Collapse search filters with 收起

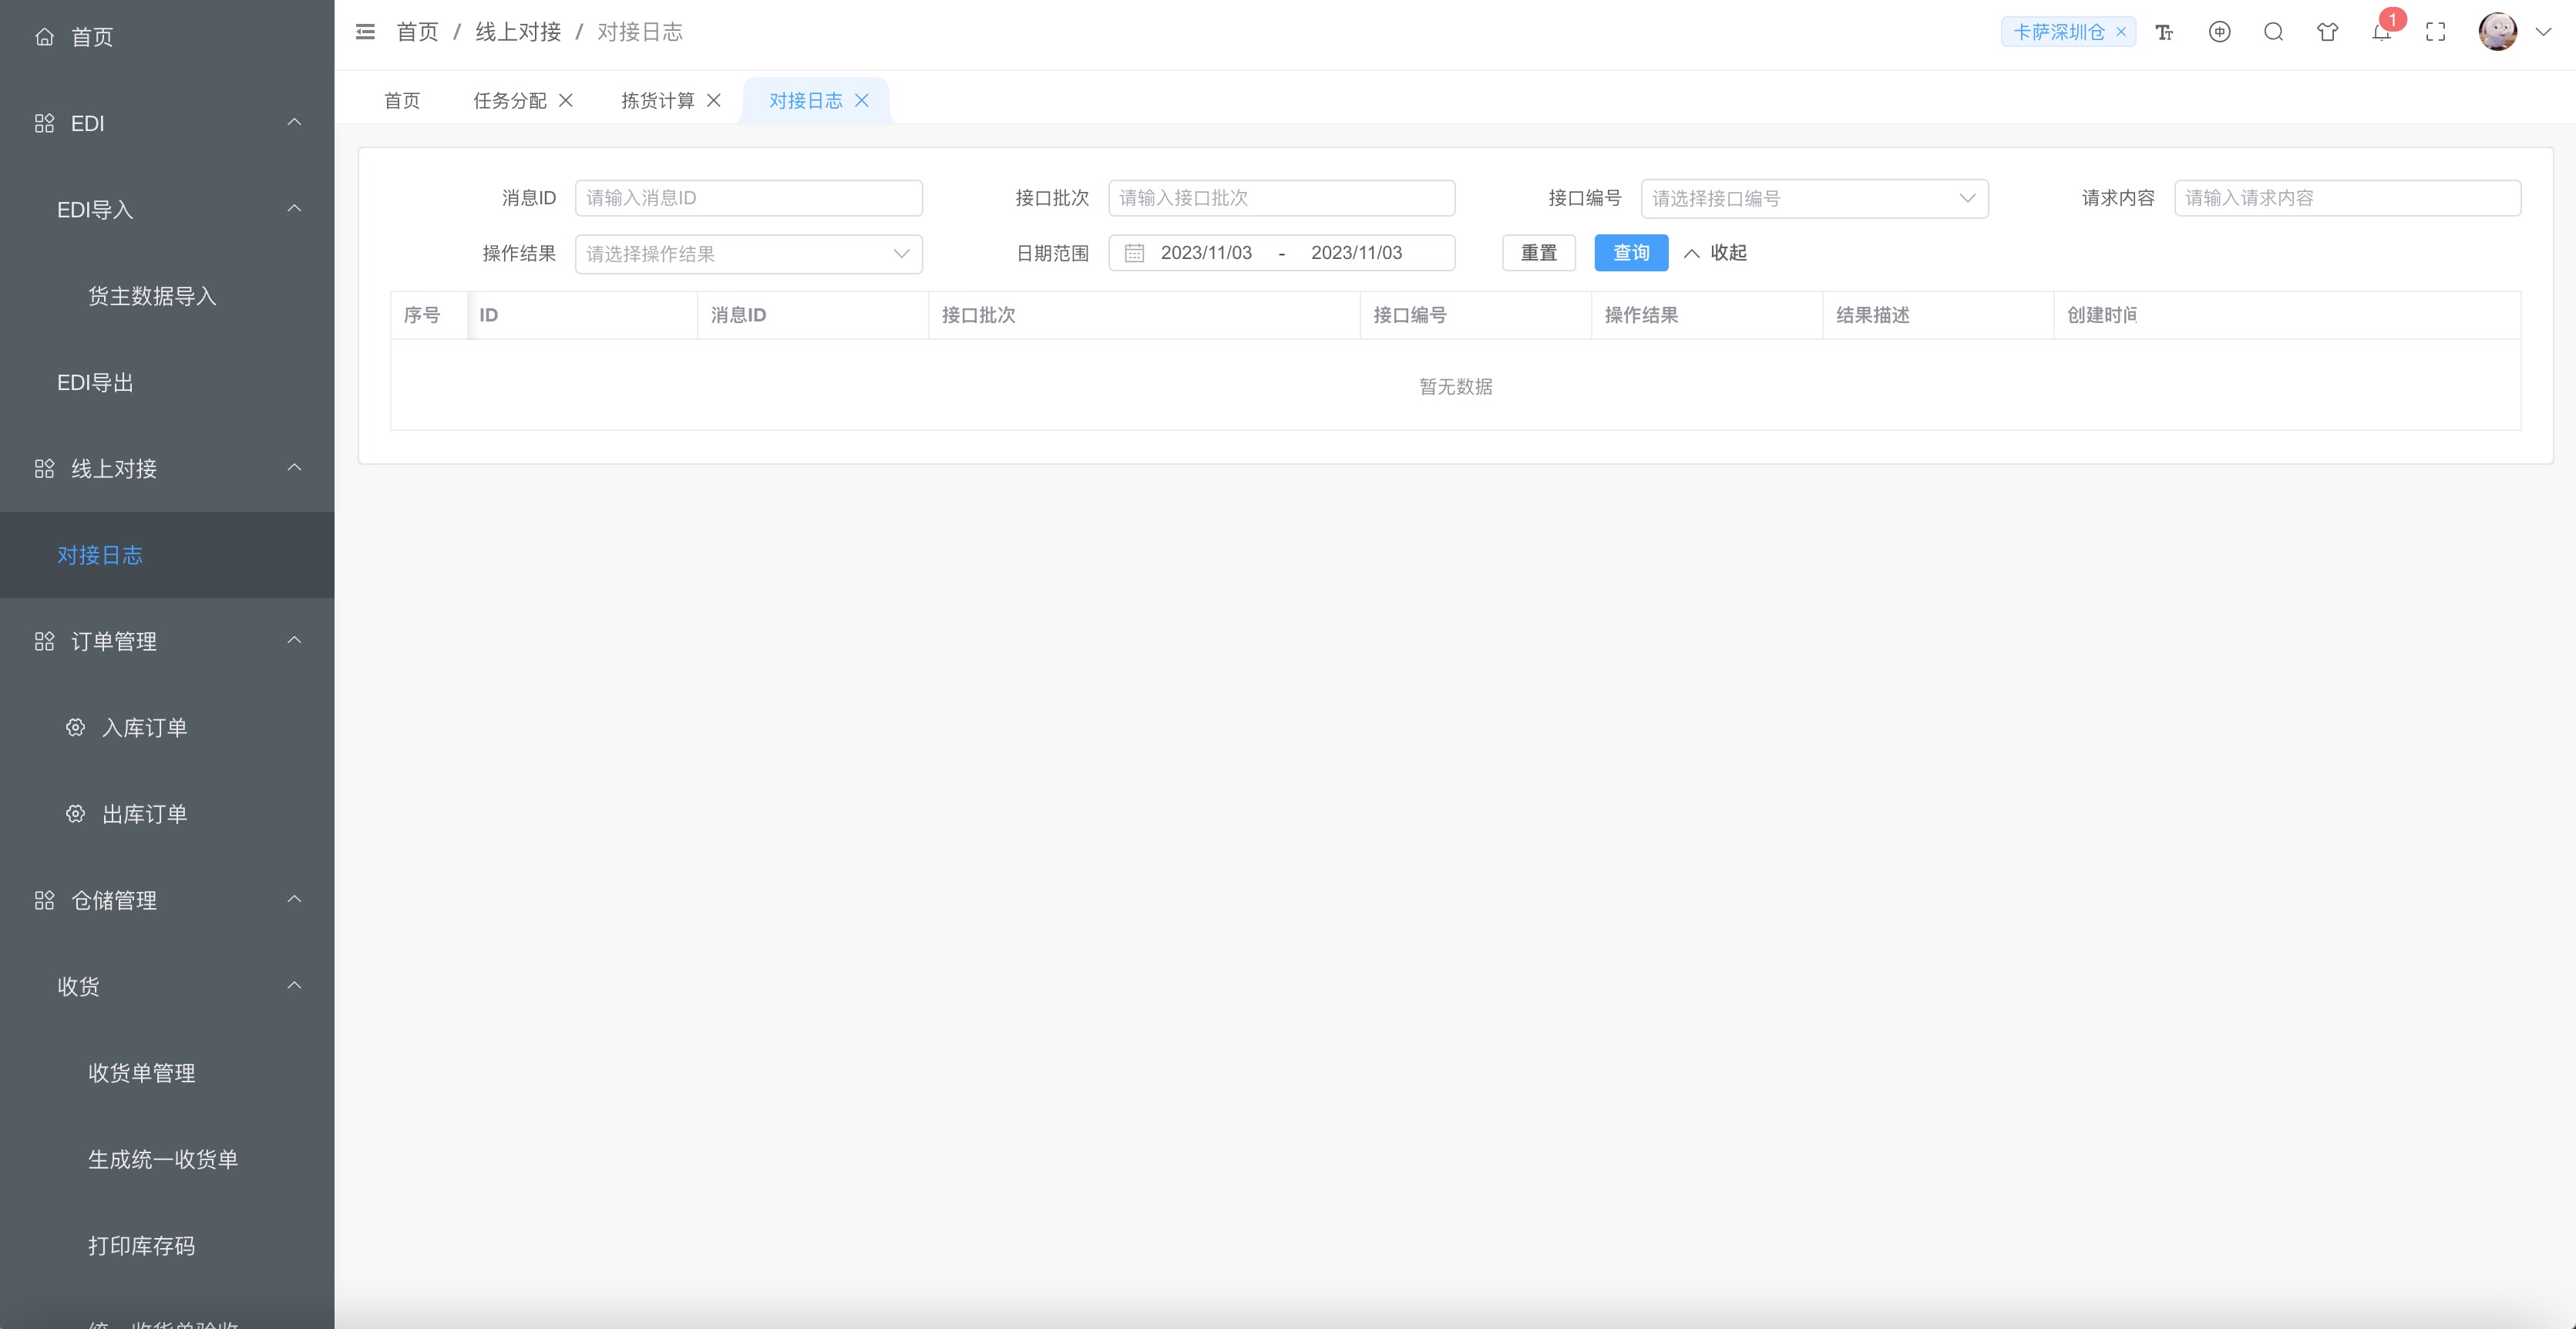coord(1716,253)
